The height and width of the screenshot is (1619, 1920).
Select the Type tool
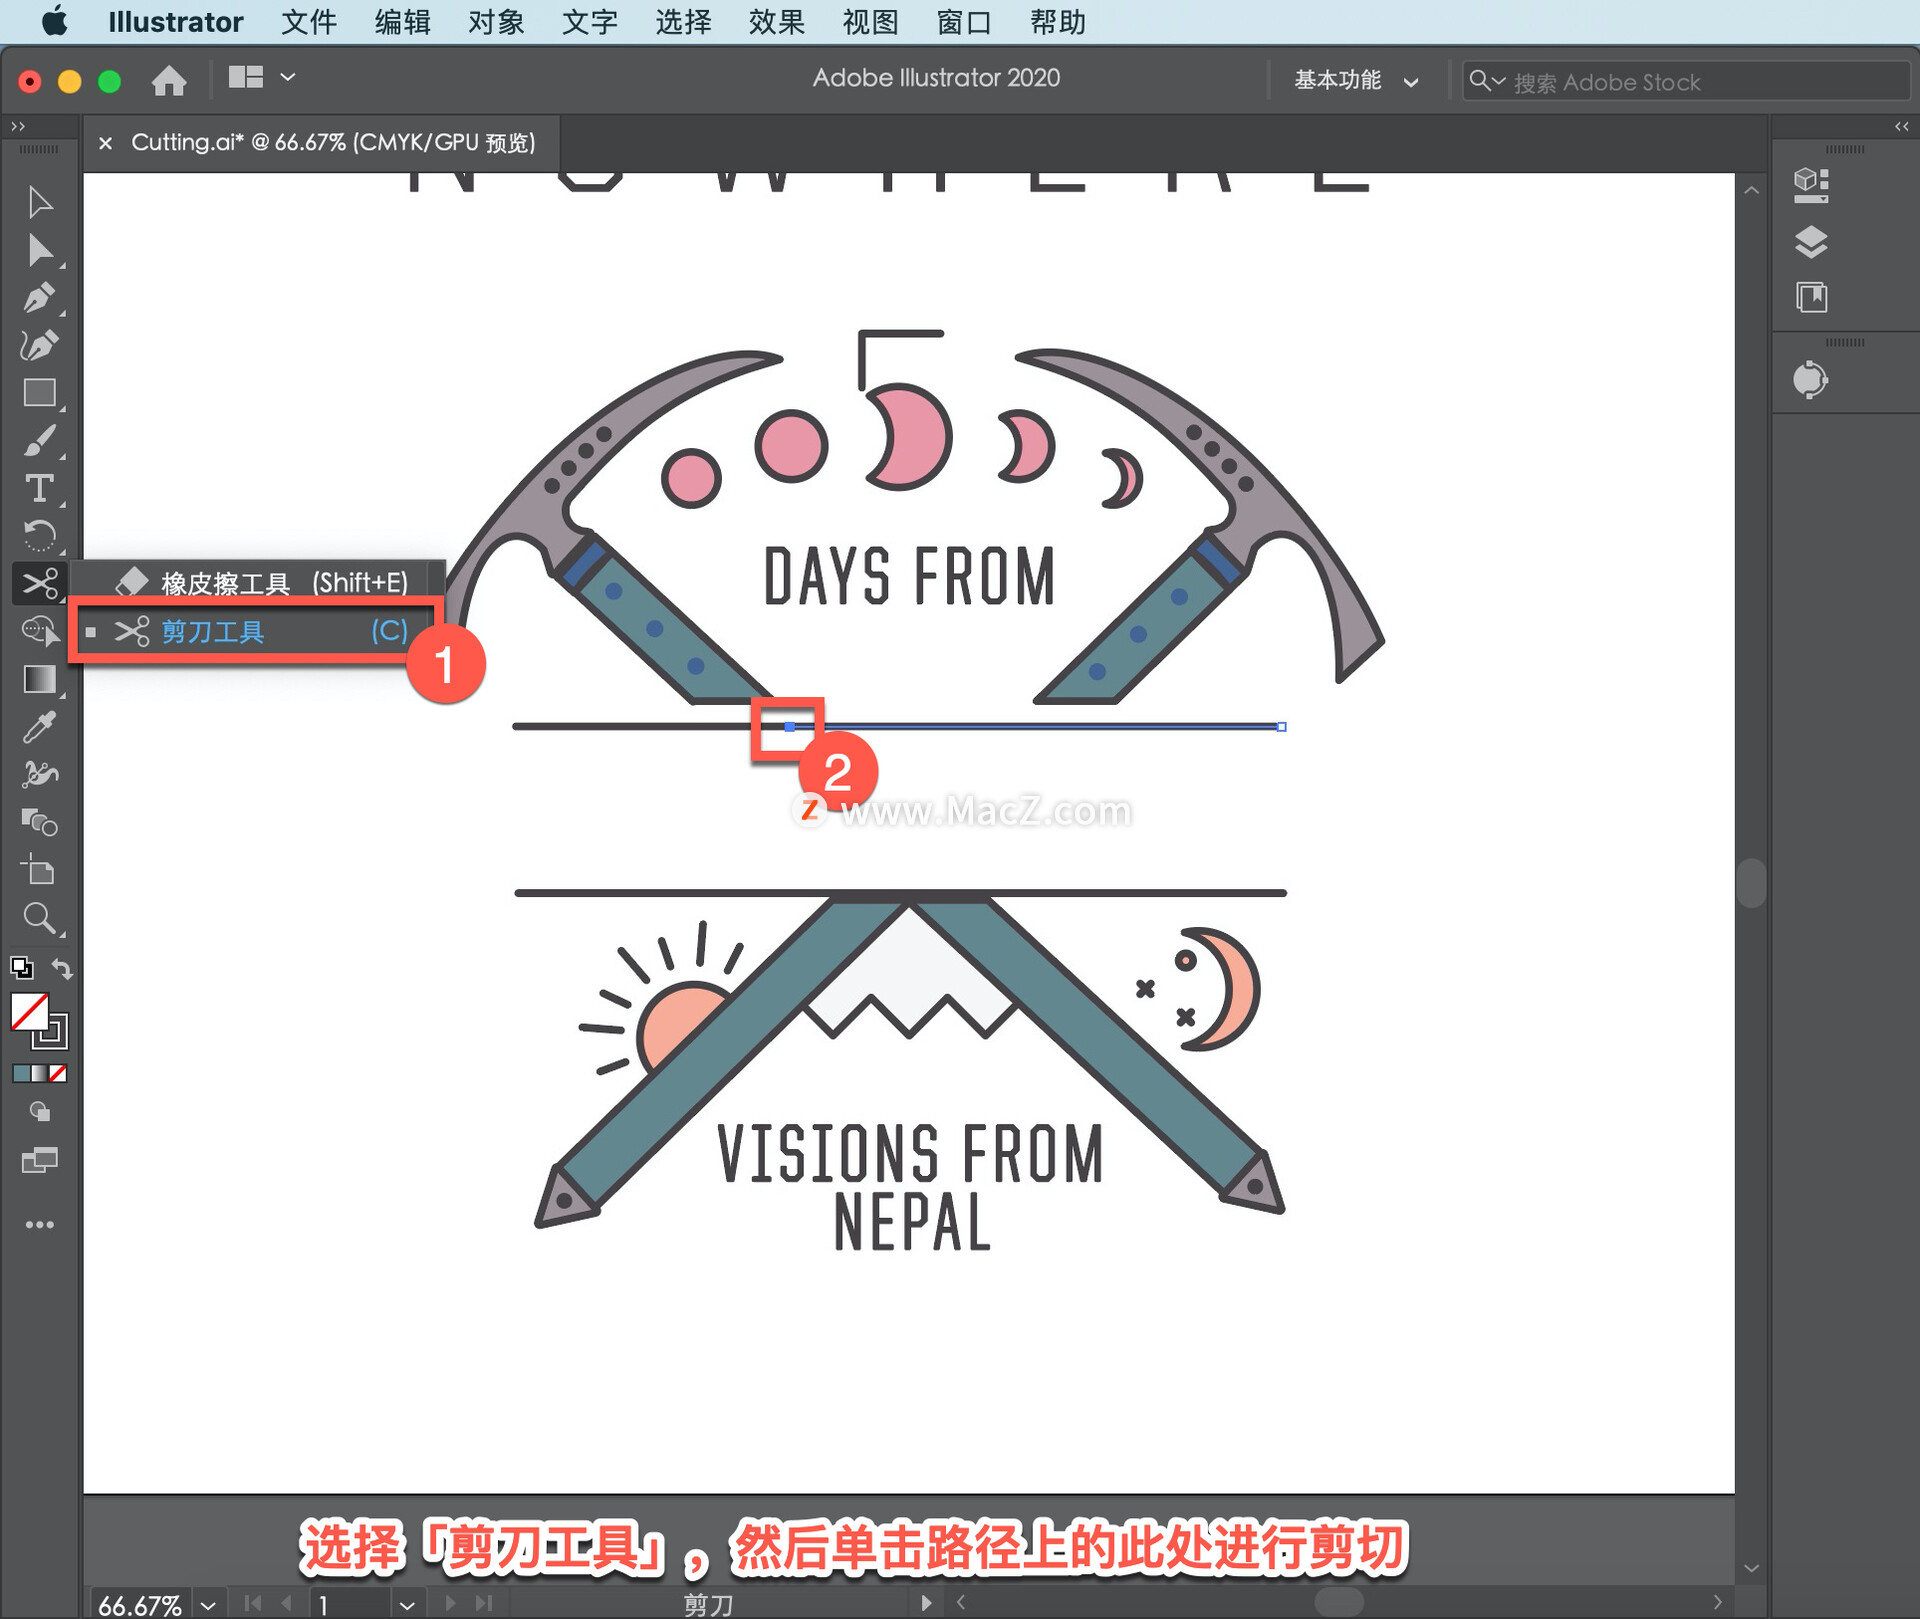point(39,489)
